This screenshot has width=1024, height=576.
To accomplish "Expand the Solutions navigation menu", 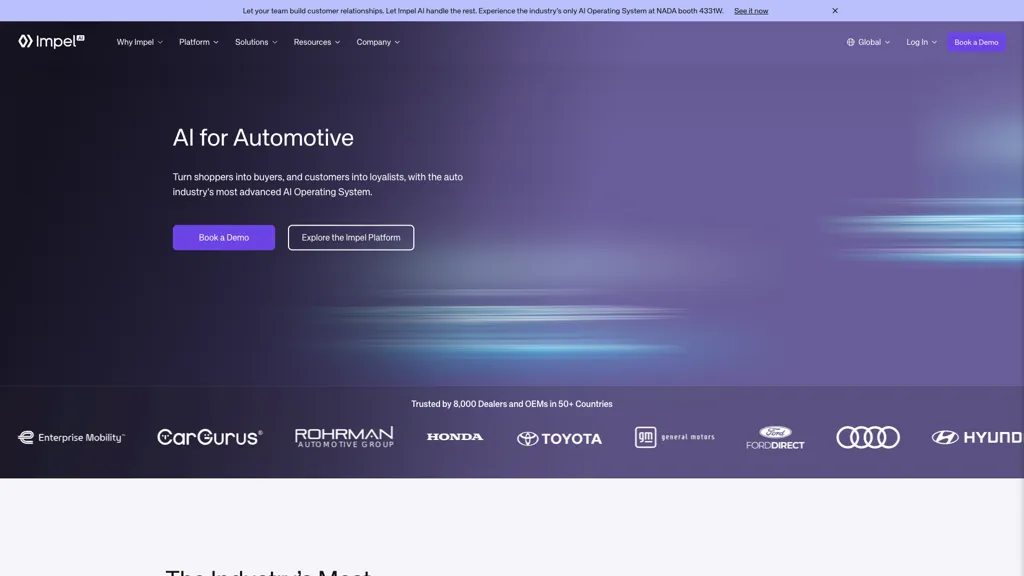I will [256, 42].
